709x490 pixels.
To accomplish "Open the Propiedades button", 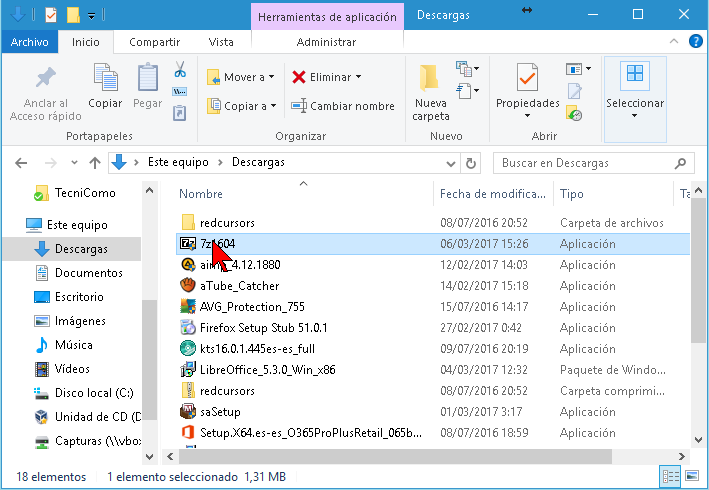I will [x=527, y=90].
